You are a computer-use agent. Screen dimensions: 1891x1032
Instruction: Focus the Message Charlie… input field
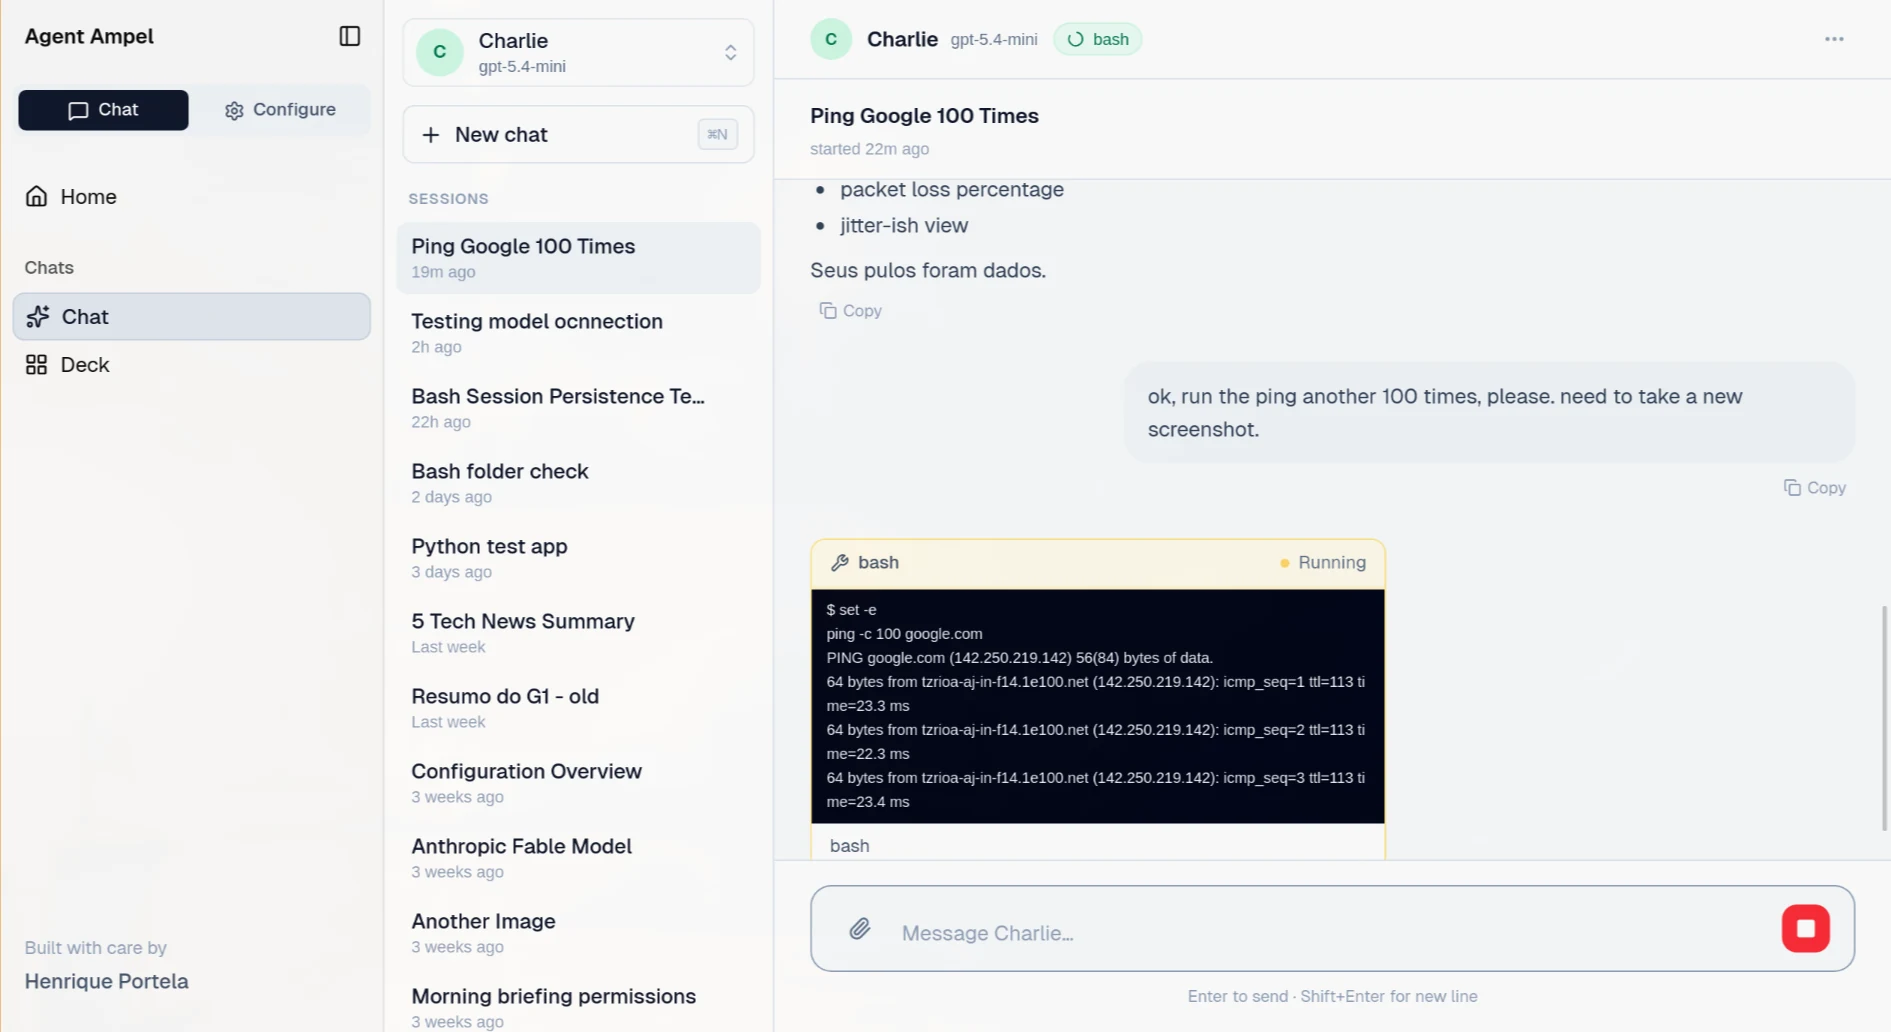[x=1330, y=933]
